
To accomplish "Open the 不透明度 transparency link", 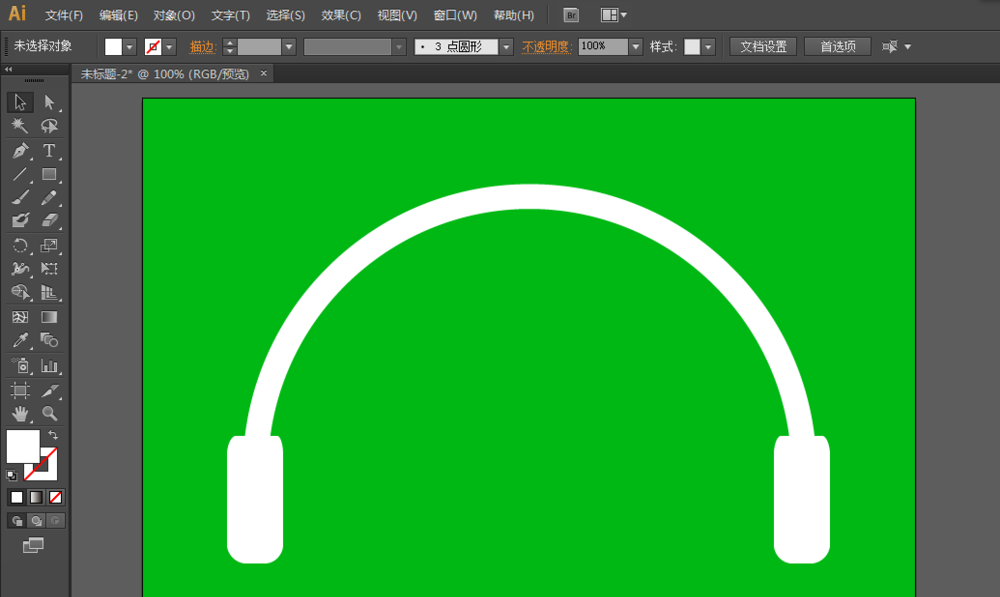I will (x=545, y=47).
